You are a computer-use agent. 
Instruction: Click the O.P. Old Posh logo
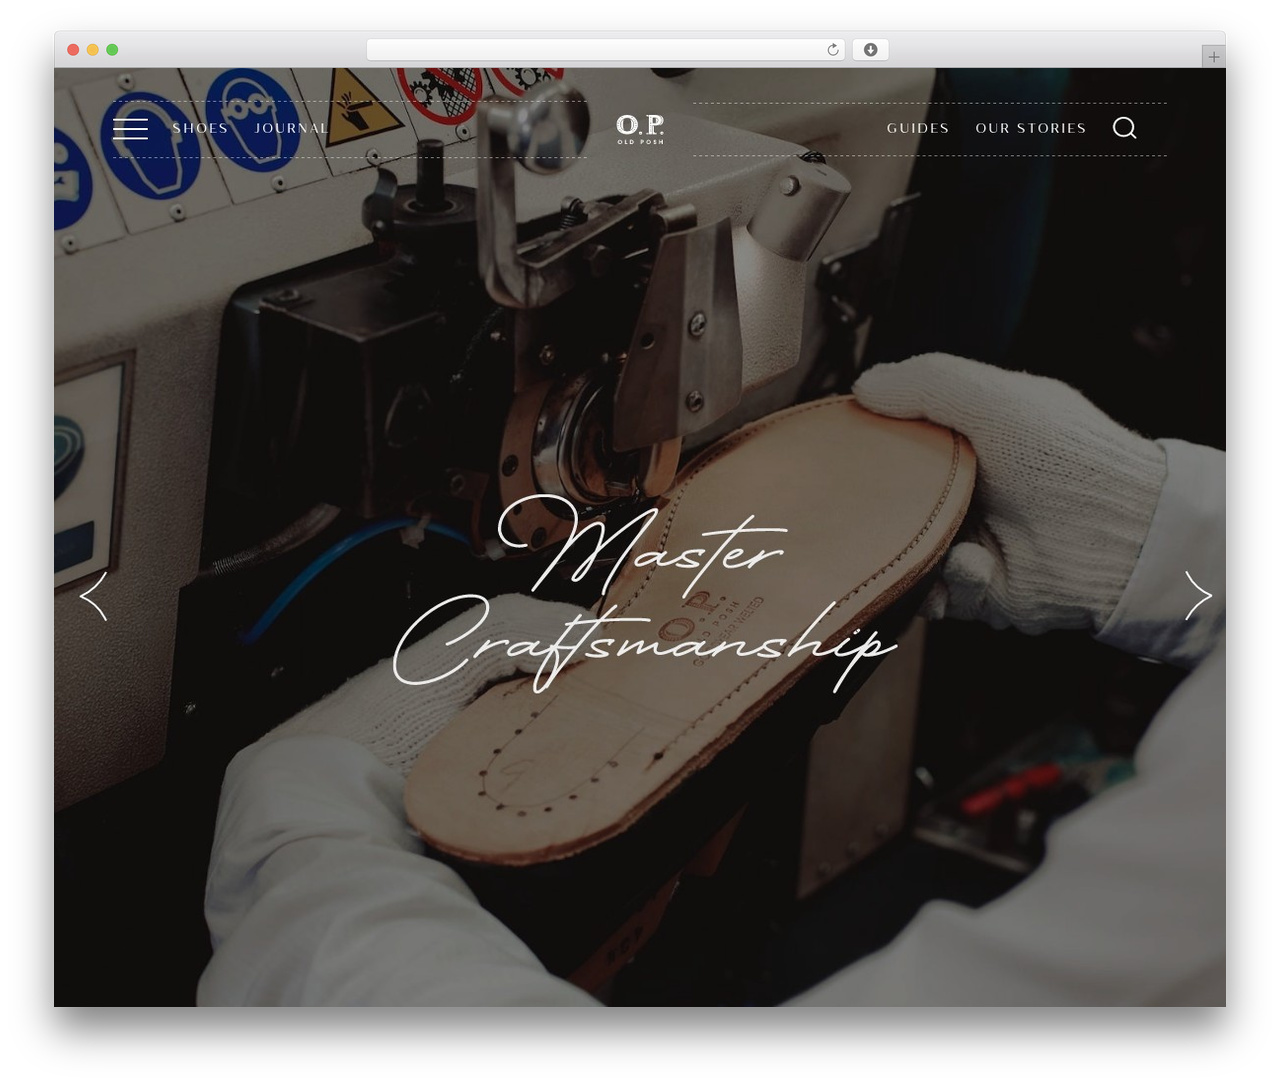(x=640, y=129)
